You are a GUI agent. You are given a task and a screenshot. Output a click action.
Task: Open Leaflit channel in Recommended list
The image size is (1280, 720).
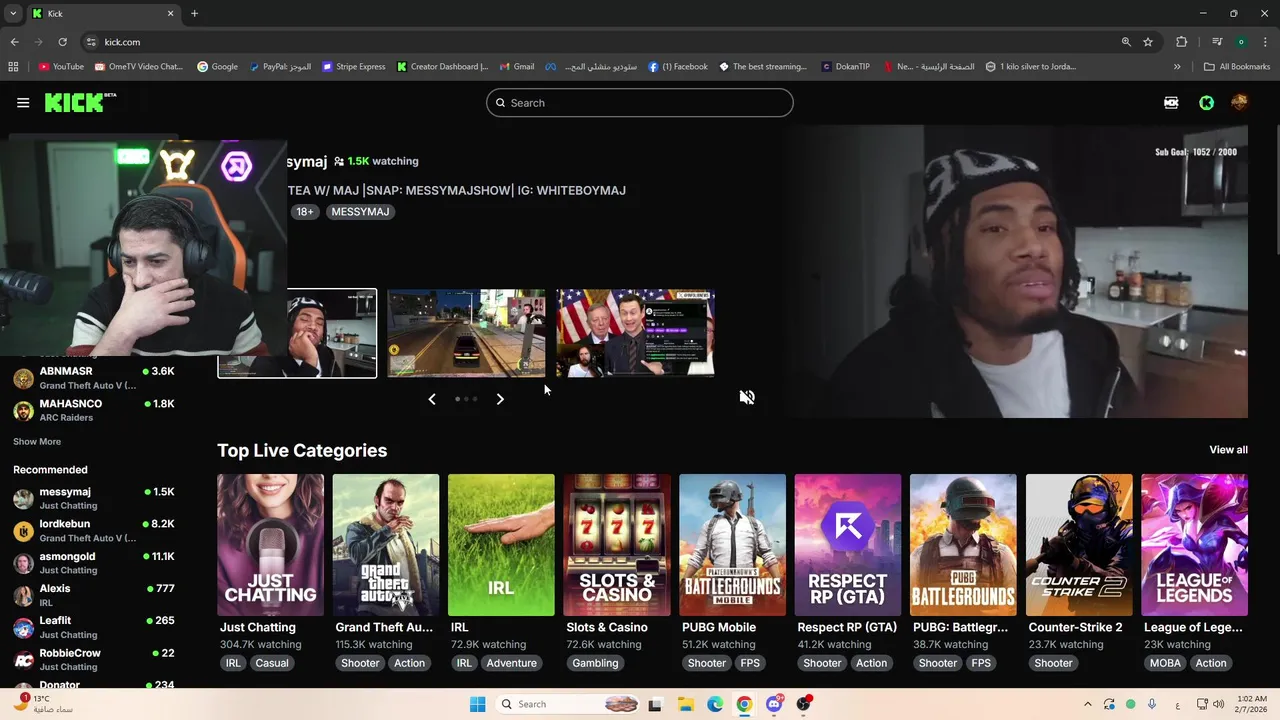(x=94, y=627)
